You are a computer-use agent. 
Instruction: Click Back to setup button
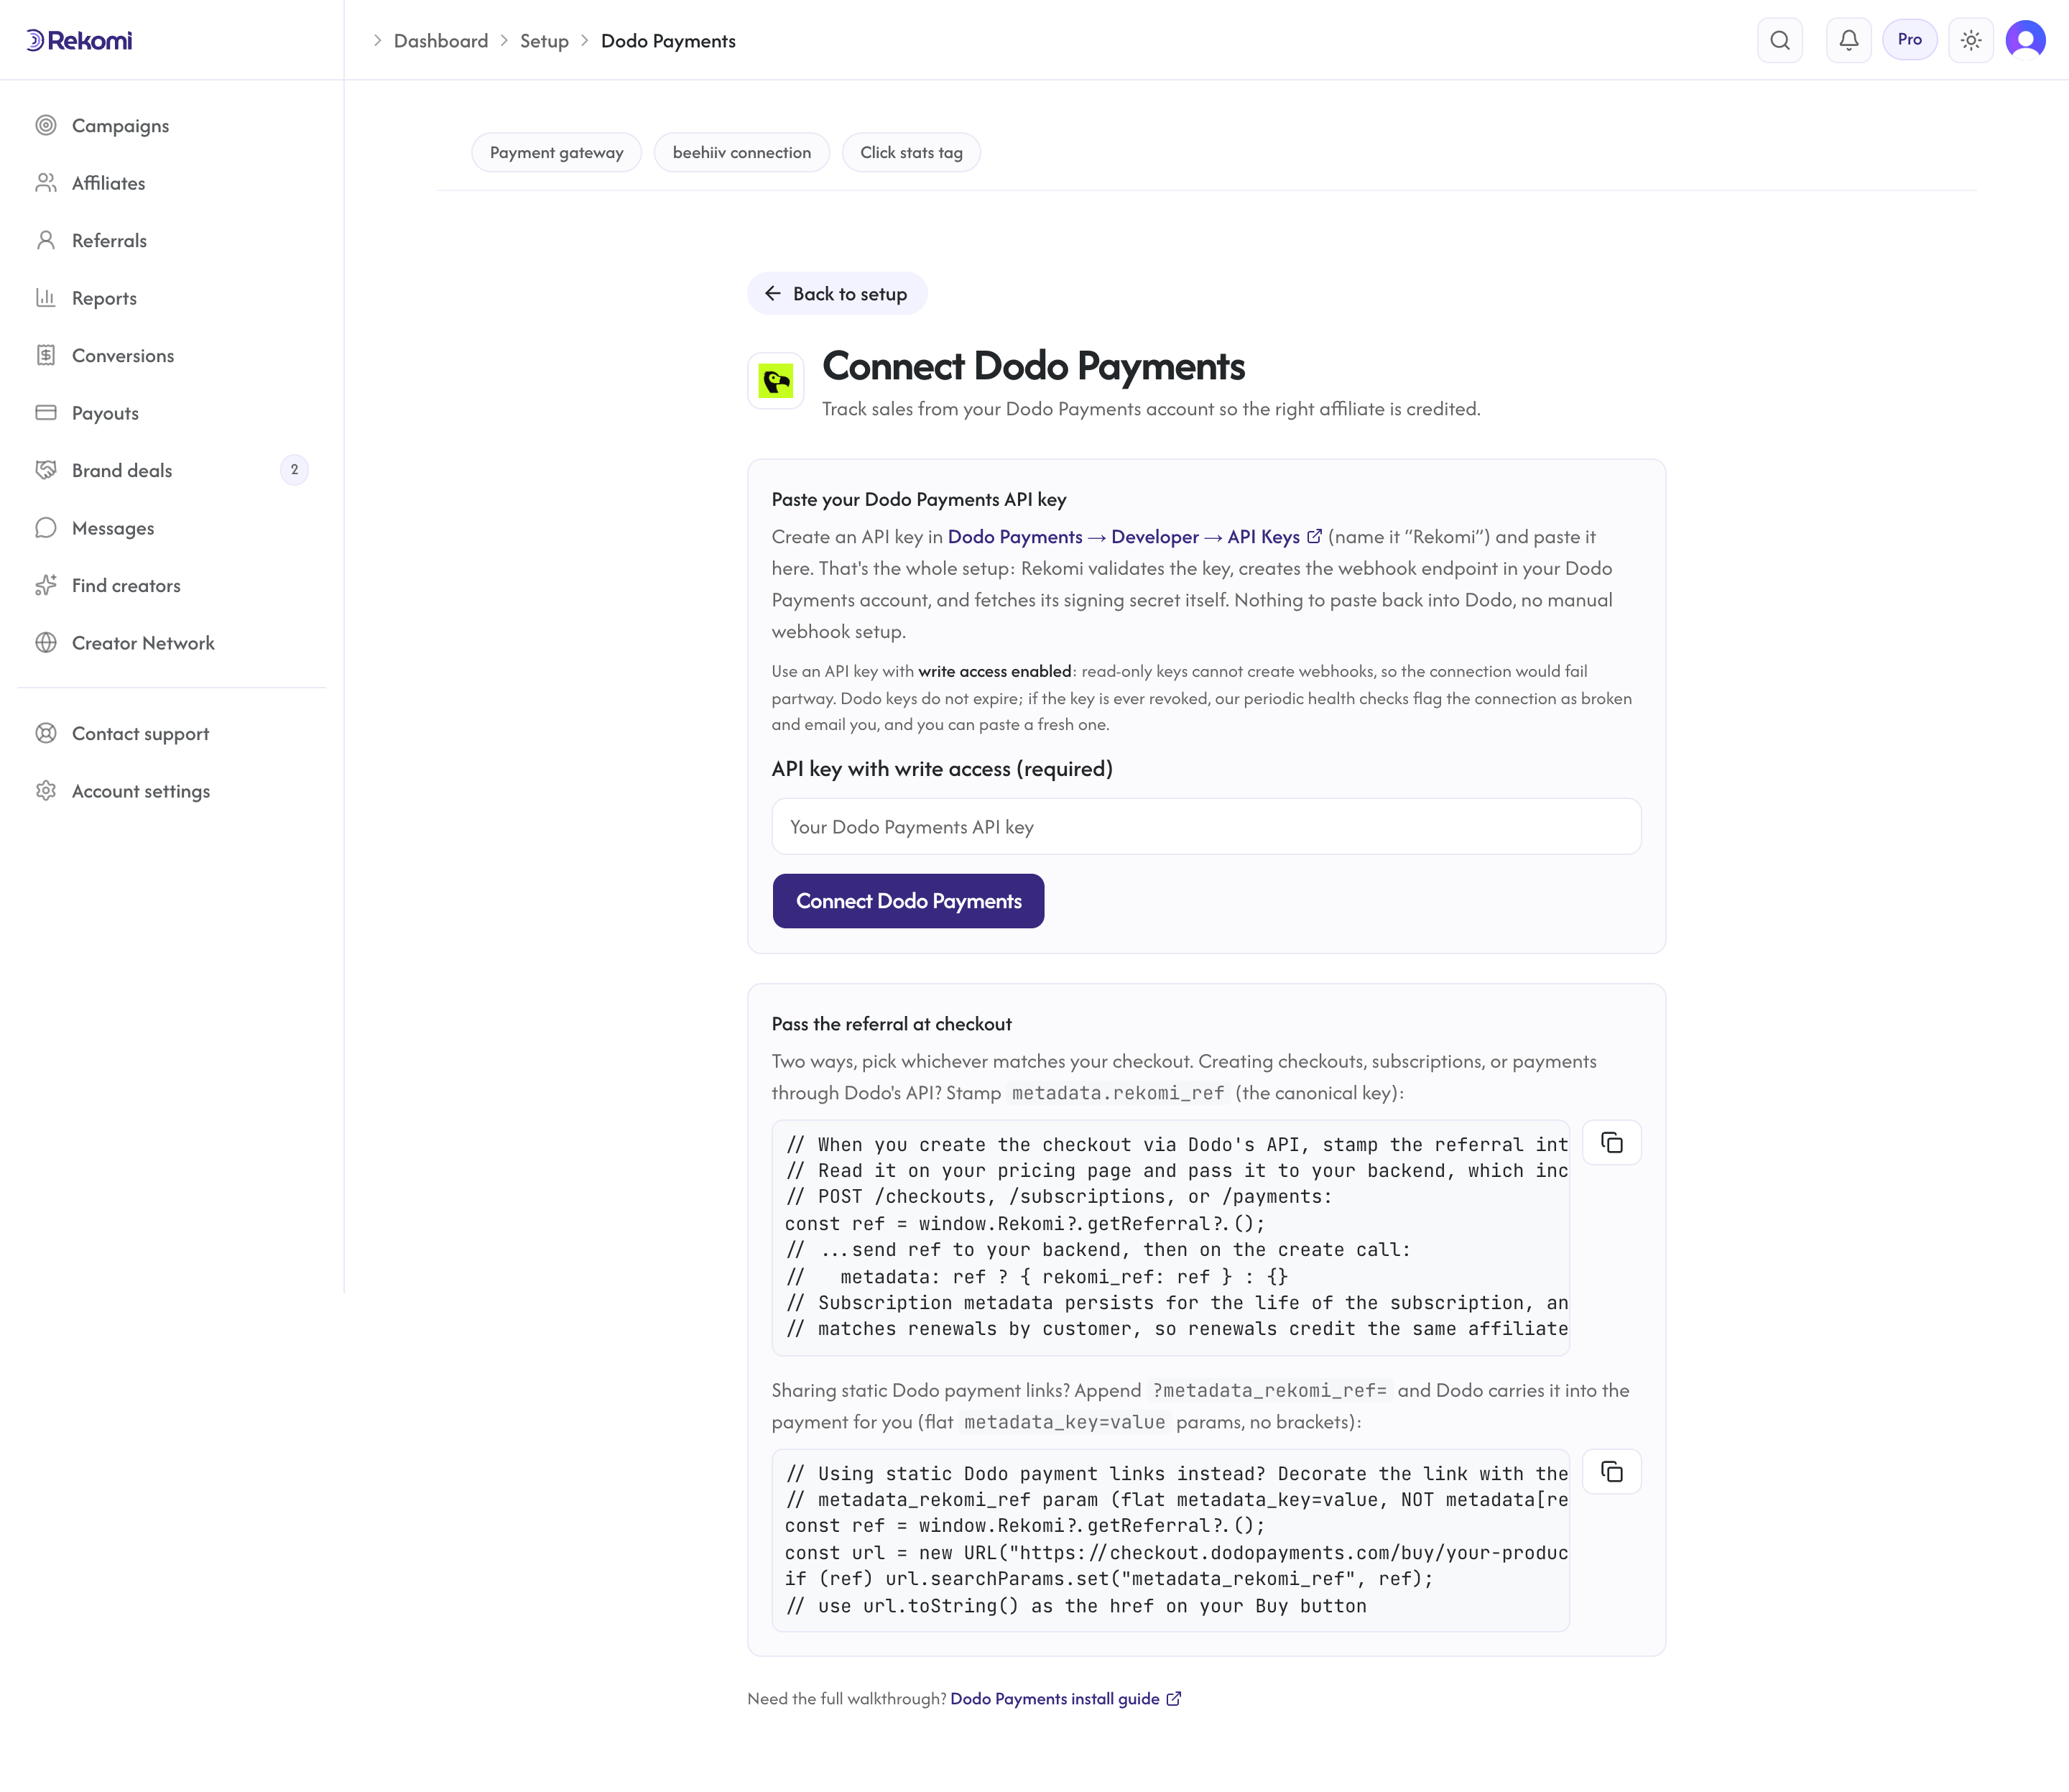coord(837,294)
